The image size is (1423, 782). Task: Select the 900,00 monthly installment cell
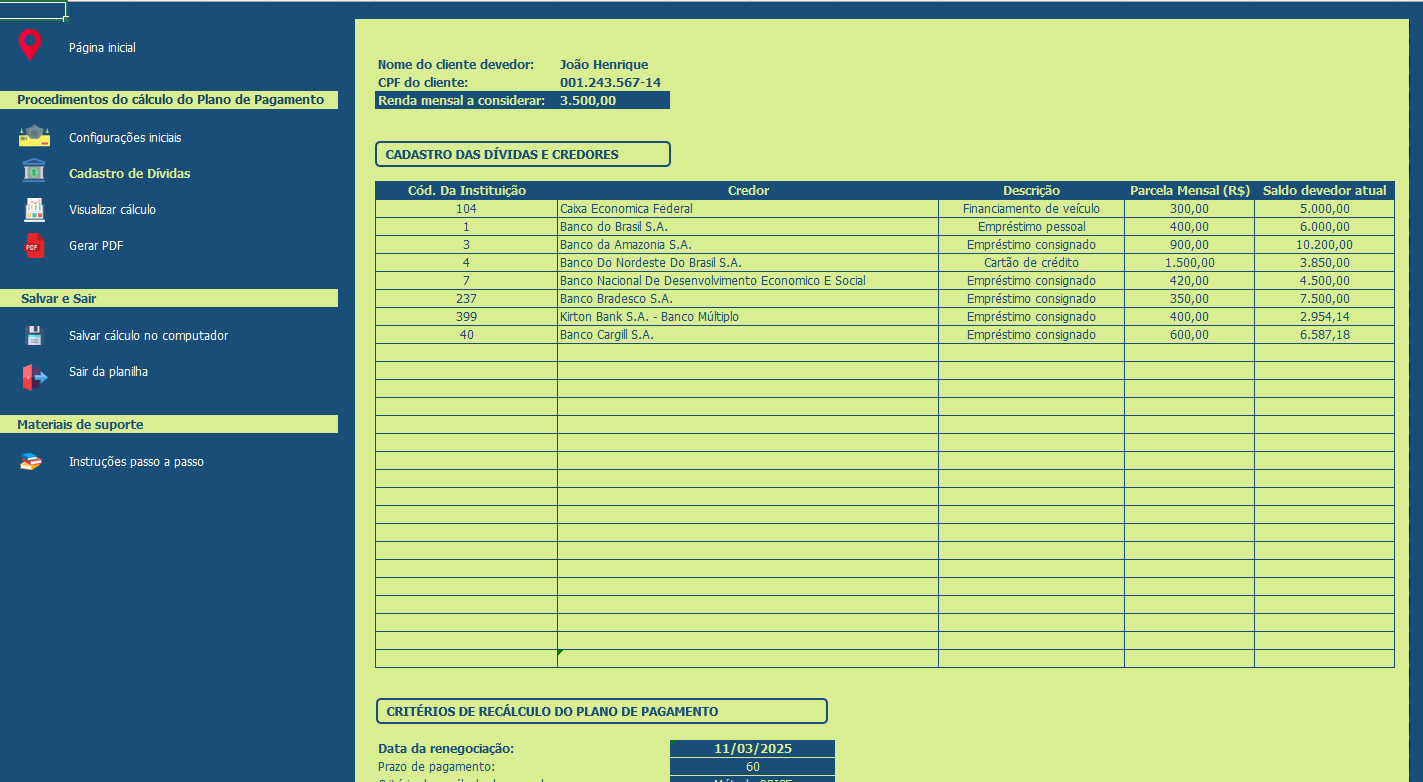coord(1189,245)
